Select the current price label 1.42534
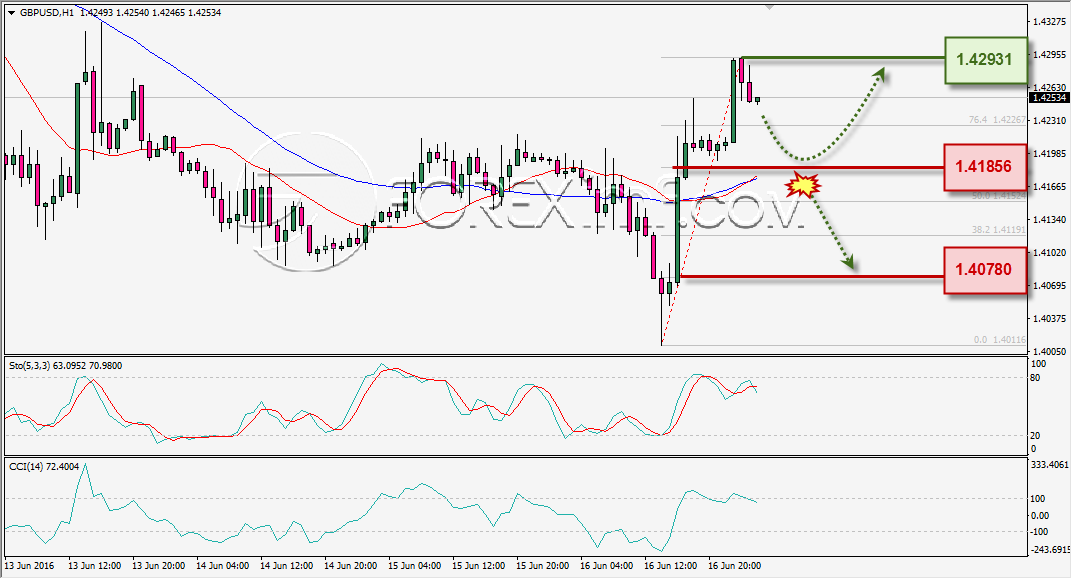Screen dimensions: 1072x579 (1049, 98)
